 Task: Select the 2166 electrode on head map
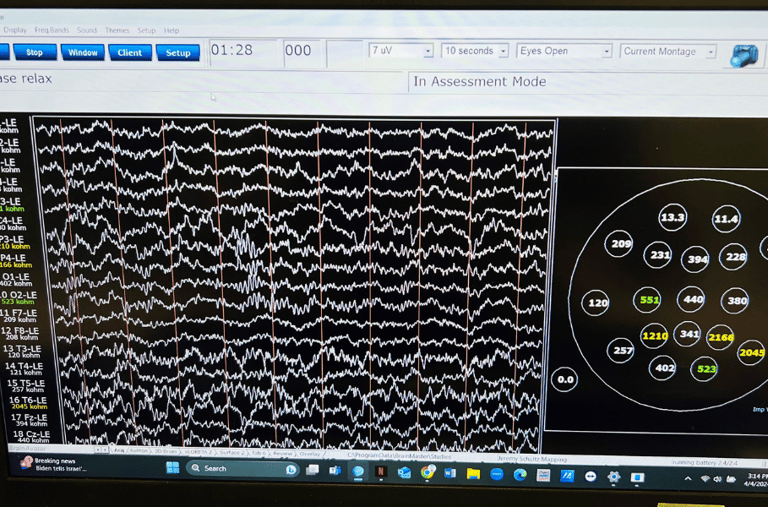pyautogui.click(x=720, y=337)
